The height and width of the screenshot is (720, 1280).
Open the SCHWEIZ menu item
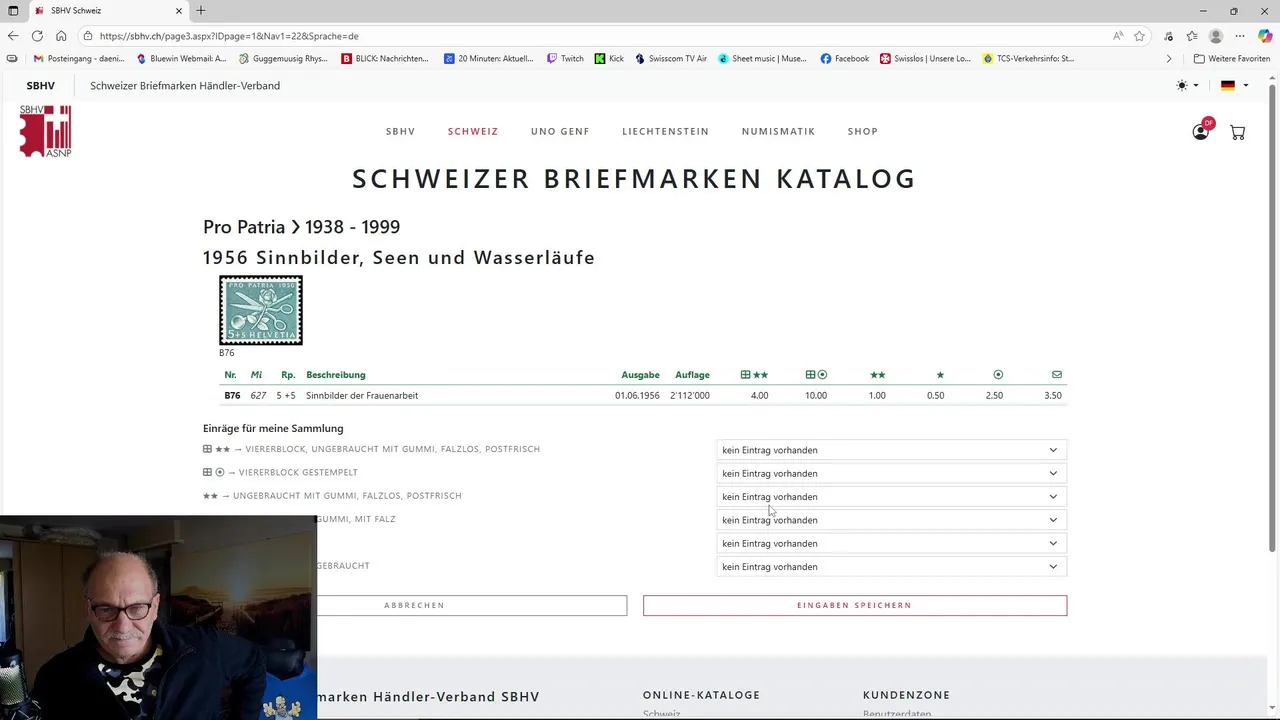click(473, 132)
